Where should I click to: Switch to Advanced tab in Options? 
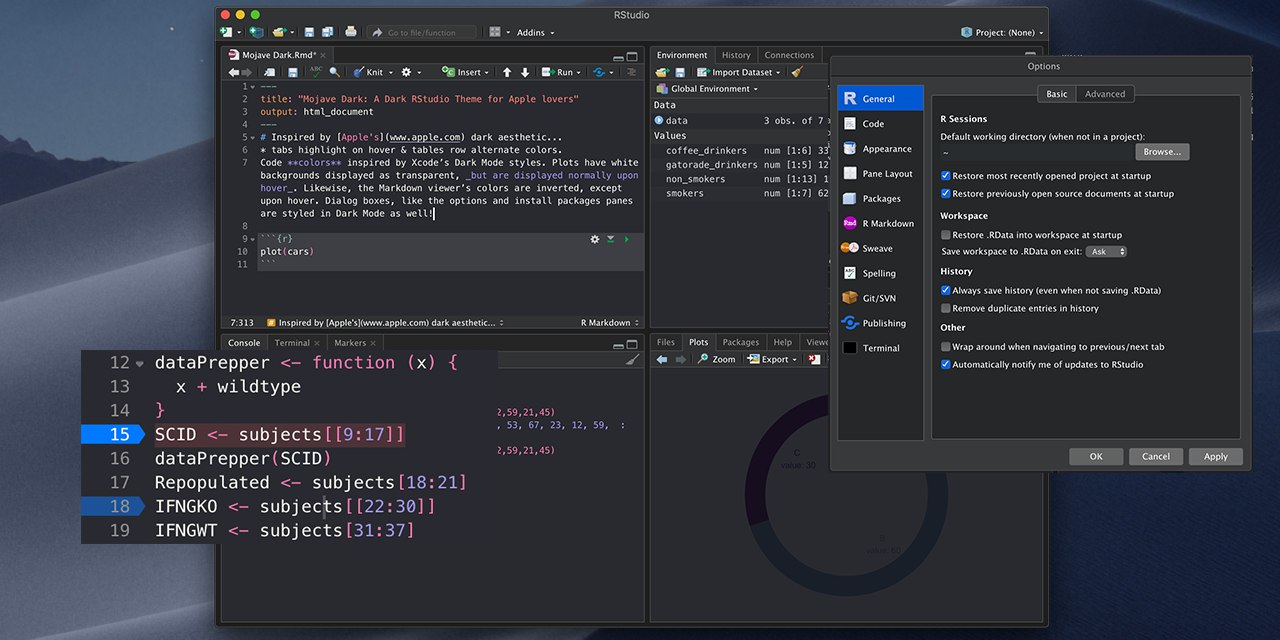pos(1105,94)
